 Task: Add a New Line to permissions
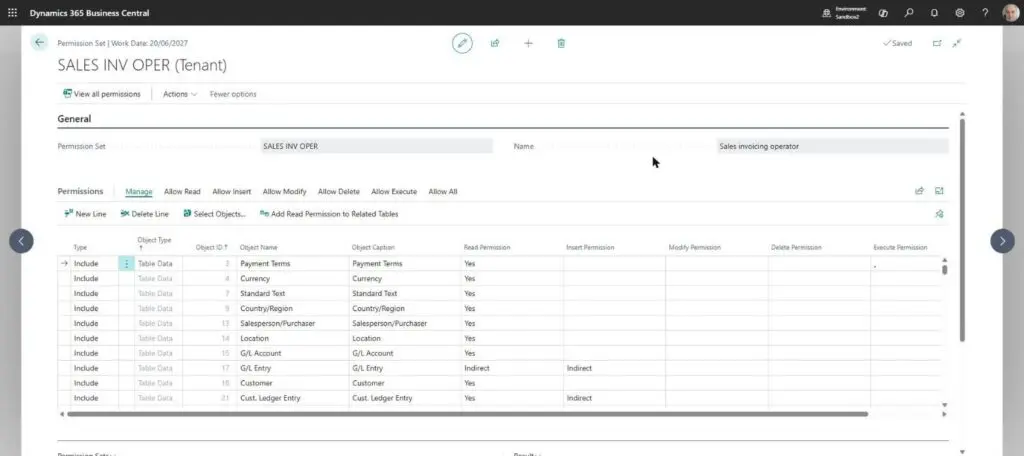pos(85,214)
